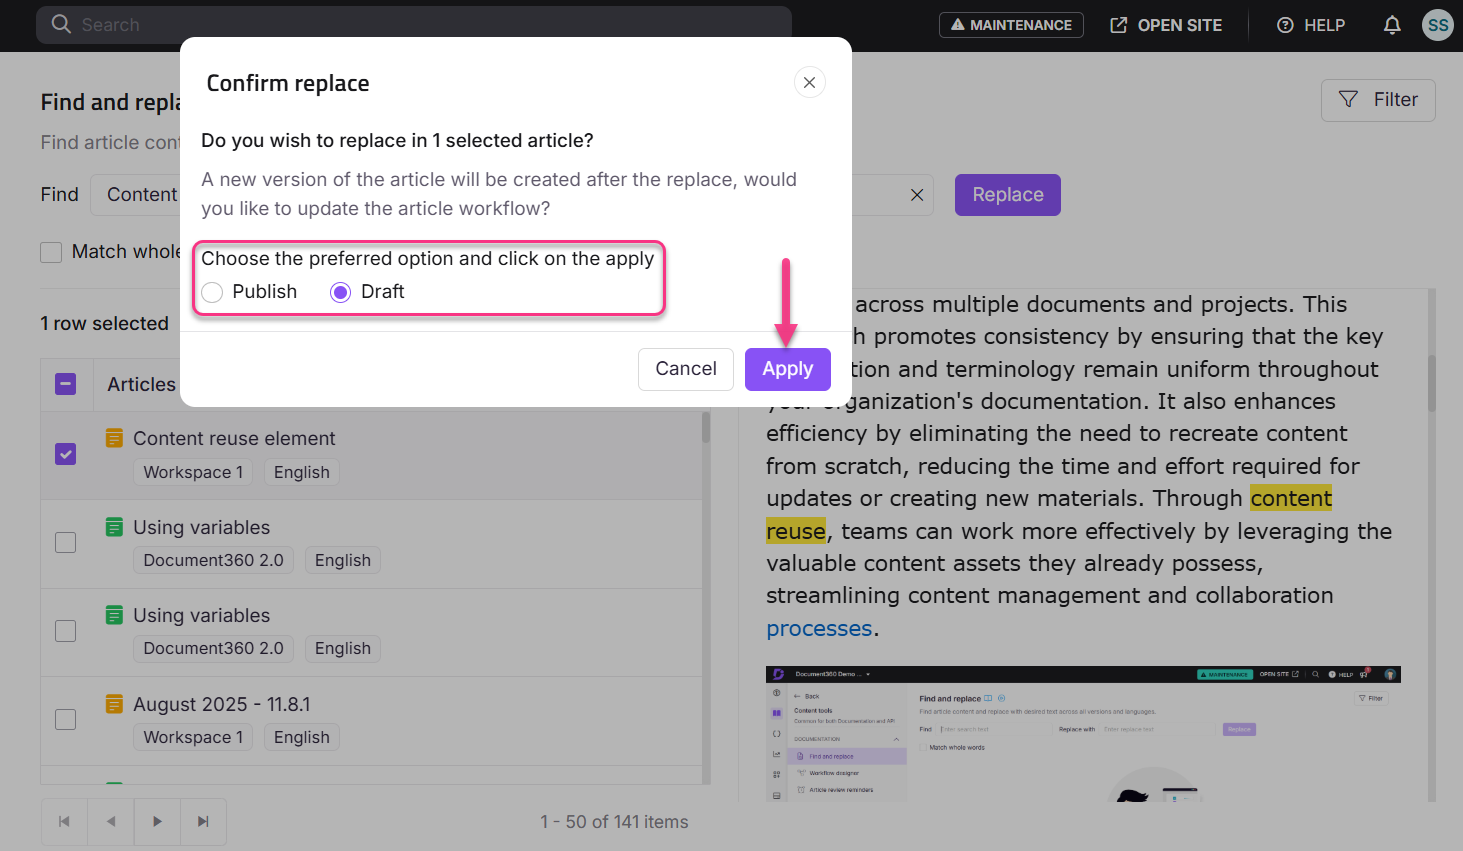
Task: Cancel the replace confirmation
Action: tap(685, 369)
